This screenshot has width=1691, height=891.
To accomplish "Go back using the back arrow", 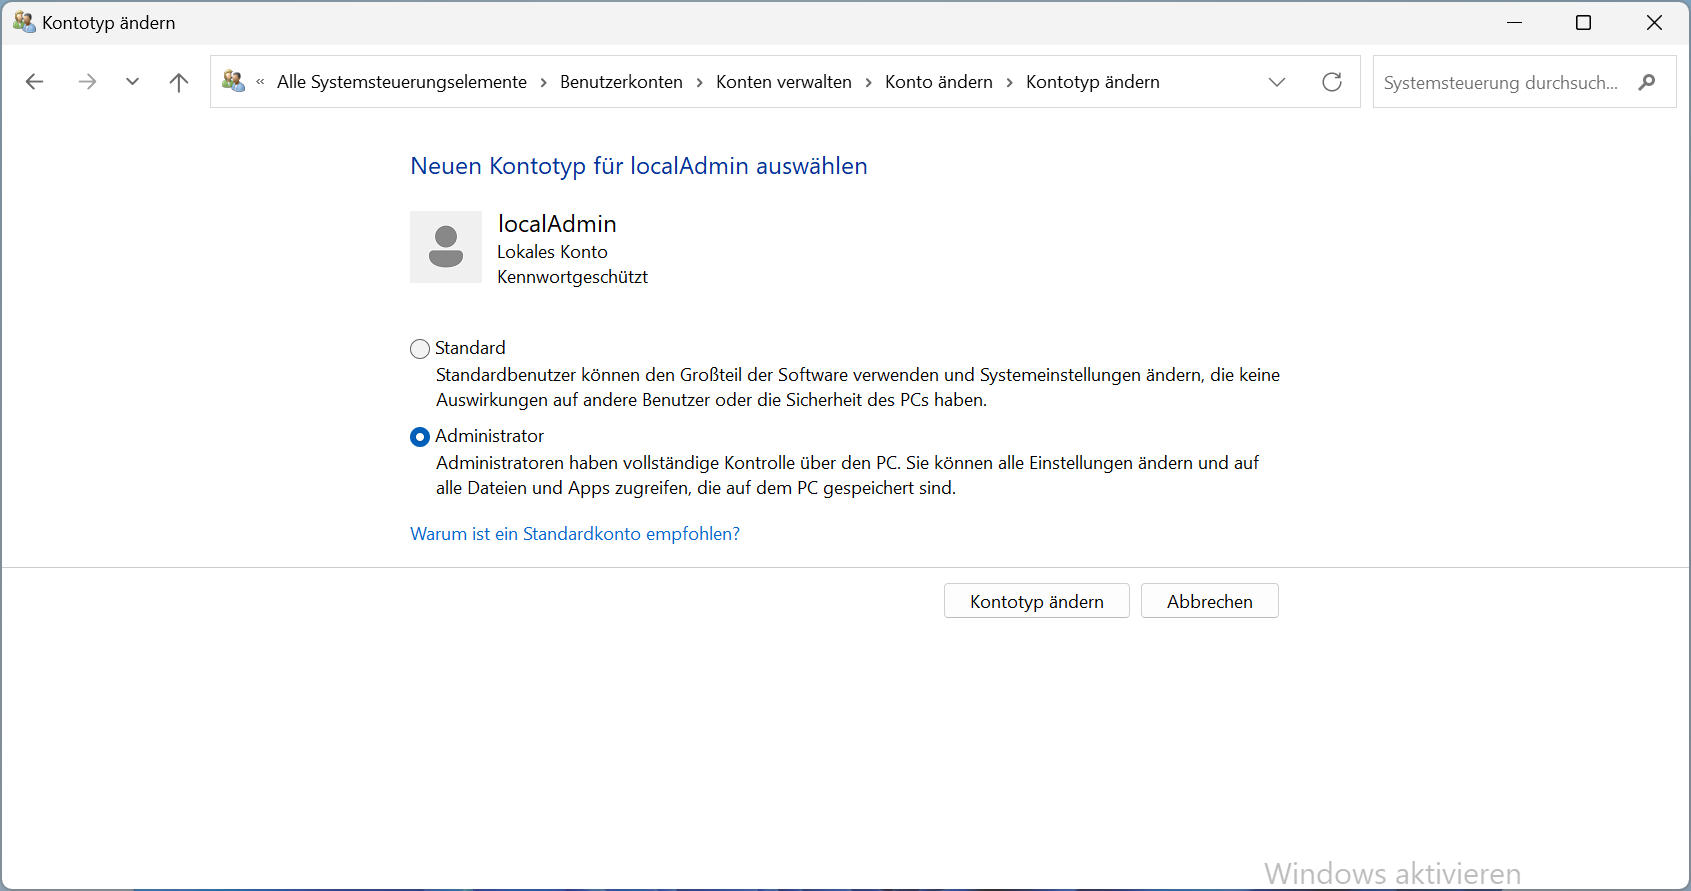I will point(35,82).
